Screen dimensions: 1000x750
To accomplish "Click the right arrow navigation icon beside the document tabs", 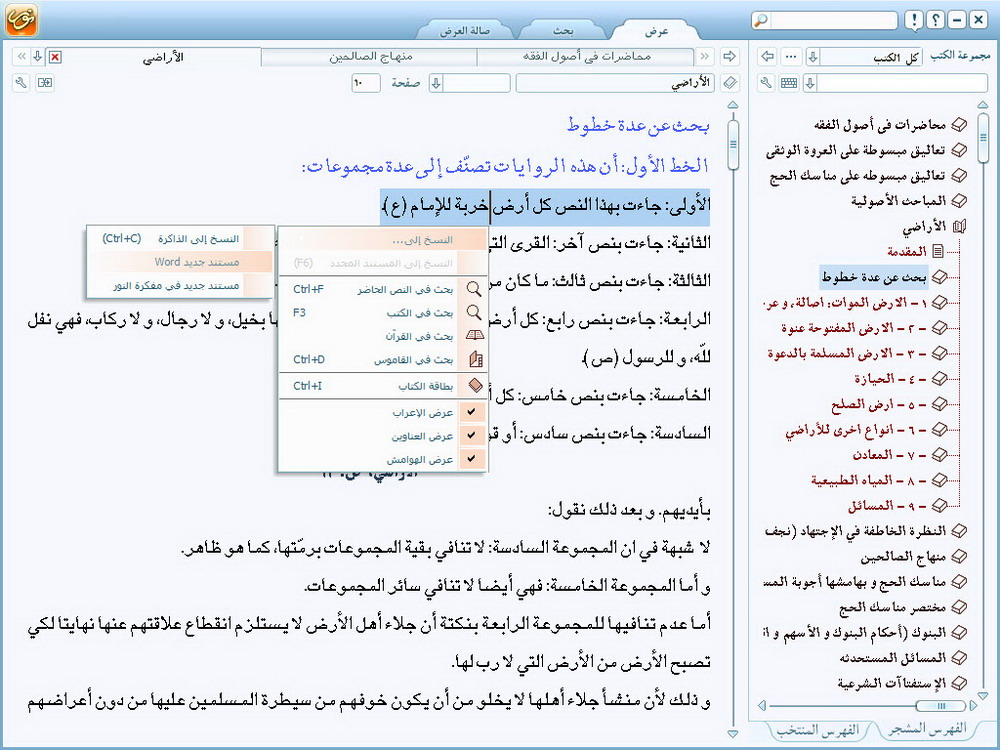I will [x=730, y=57].
